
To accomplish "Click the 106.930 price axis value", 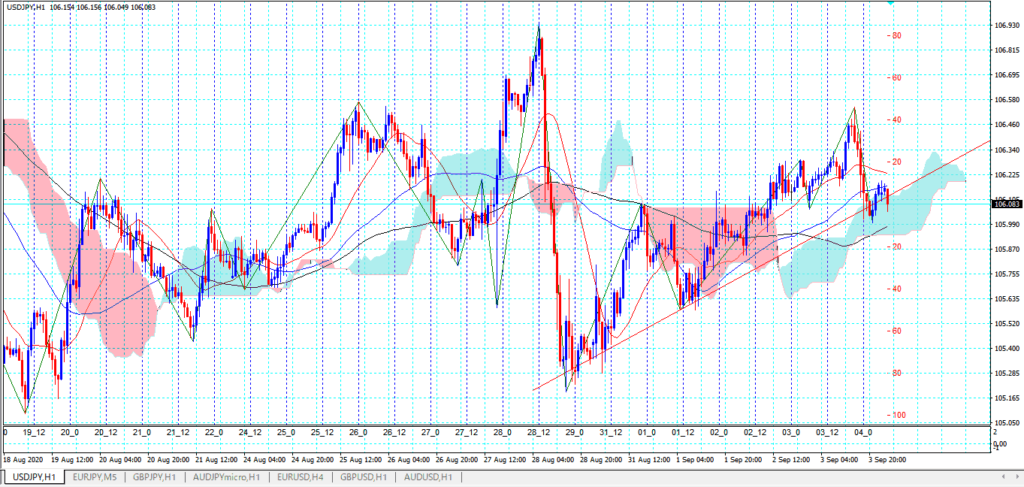I will pyautogui.click(x=1006, y=25).
